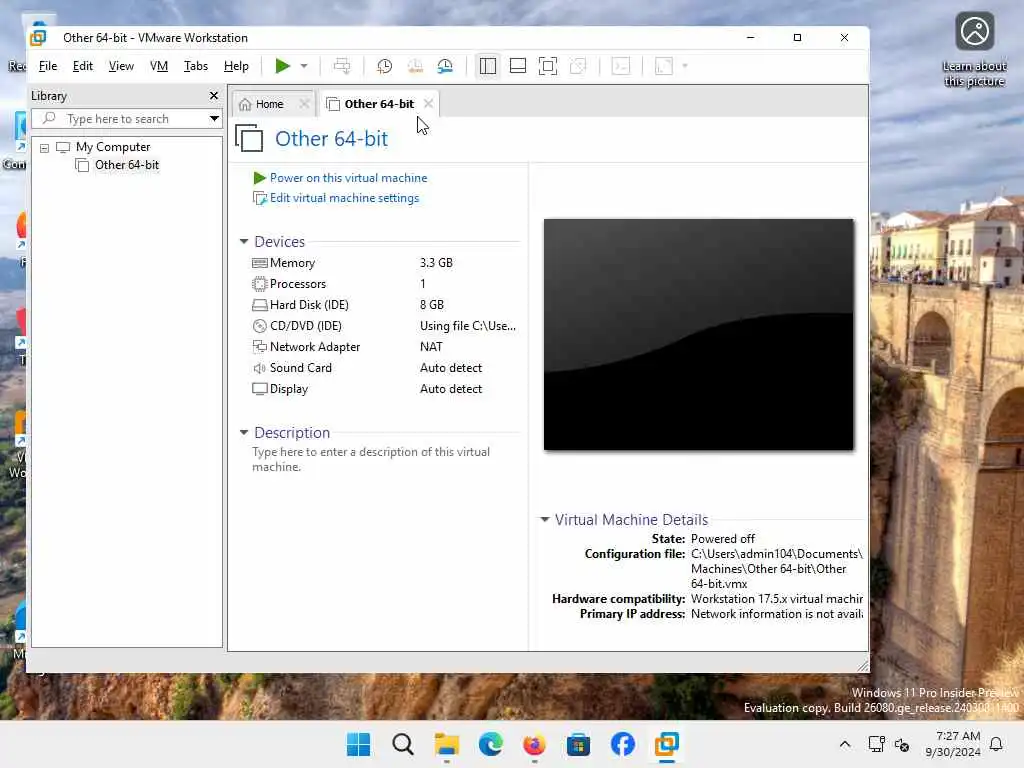Open the View menu
This screenshot has height=768, width=1024.
[x=121, y=66]
